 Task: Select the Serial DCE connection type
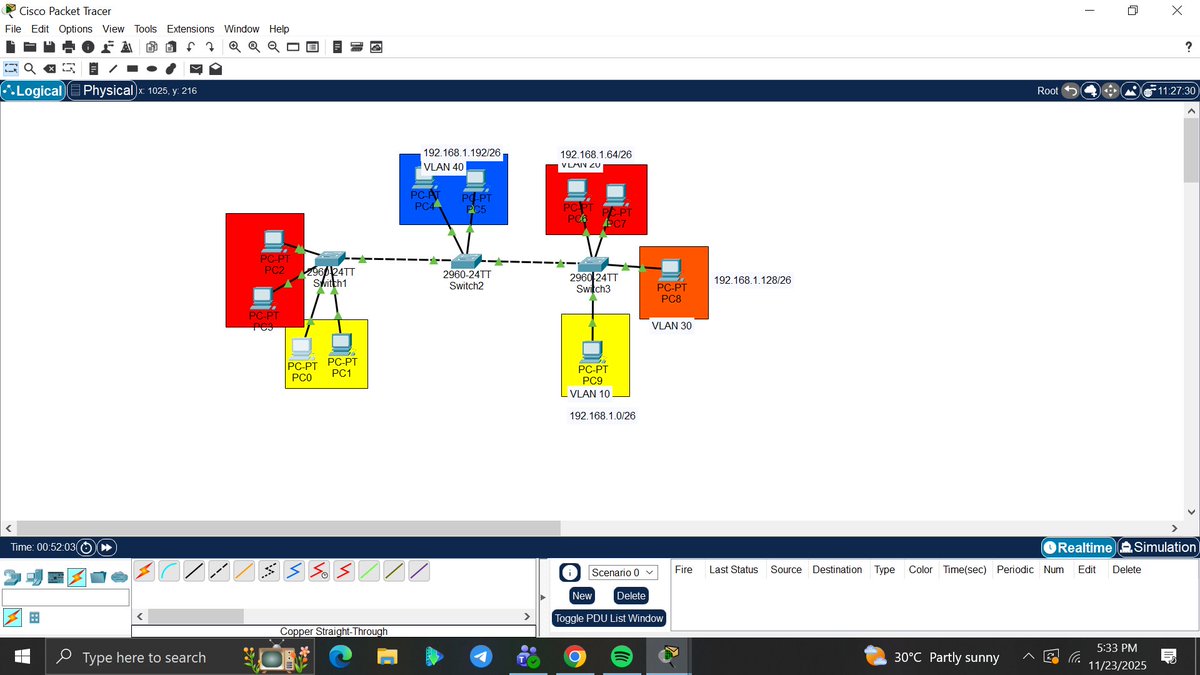click(318, 571)
